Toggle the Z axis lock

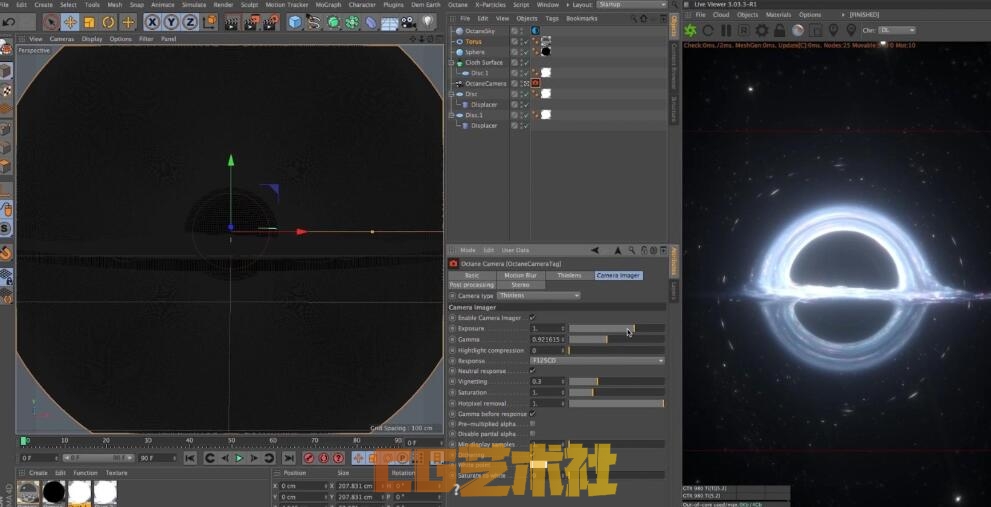point(190,23)
